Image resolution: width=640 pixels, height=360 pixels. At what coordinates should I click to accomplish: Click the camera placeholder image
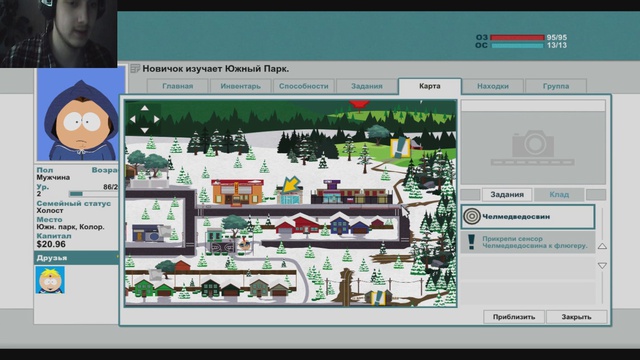533,148
